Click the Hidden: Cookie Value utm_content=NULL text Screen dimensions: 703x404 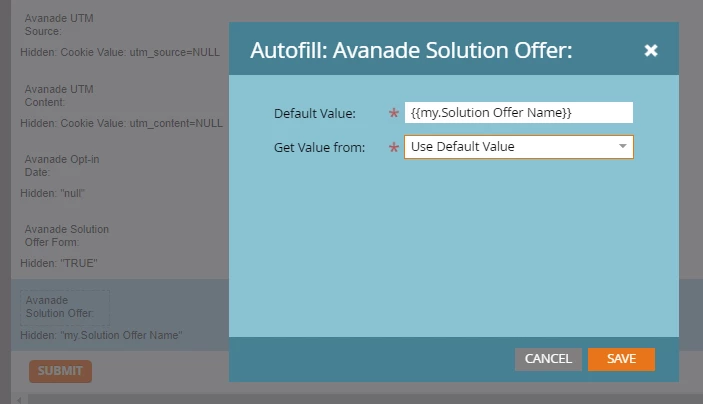click(x=121, y=123)
